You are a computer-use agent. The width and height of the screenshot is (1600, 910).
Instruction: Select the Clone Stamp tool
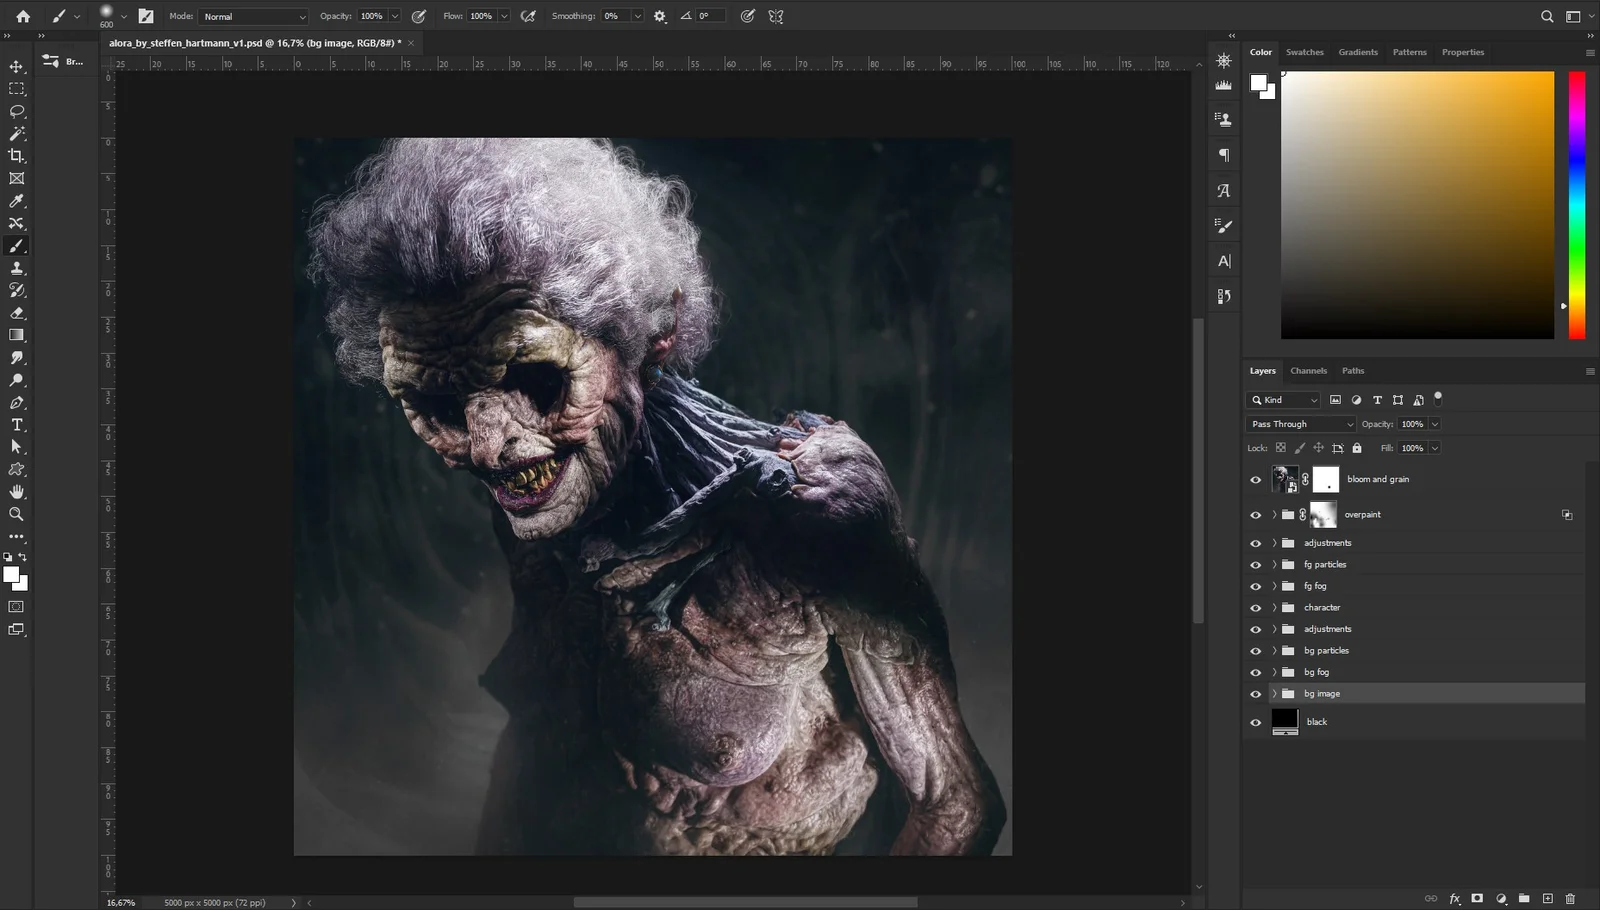pos(16,268)
